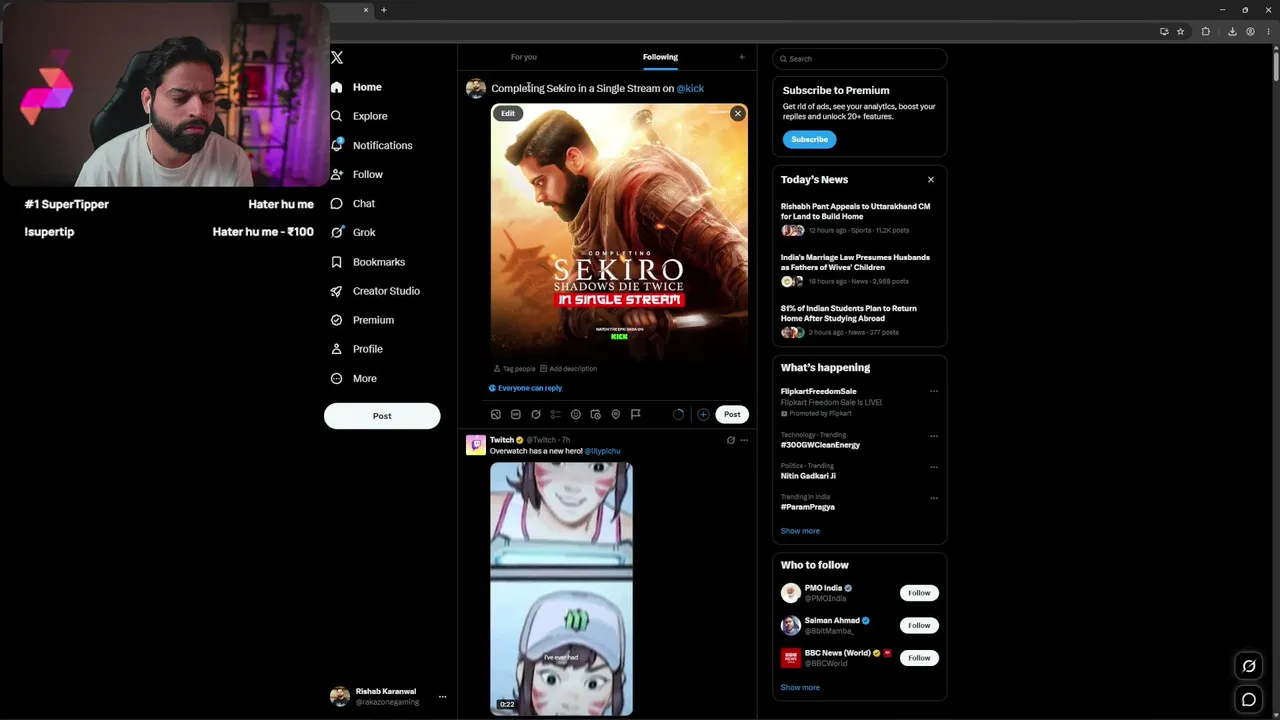Add another post to the thread
The image size is (1280, 720).
coord(703,414)
